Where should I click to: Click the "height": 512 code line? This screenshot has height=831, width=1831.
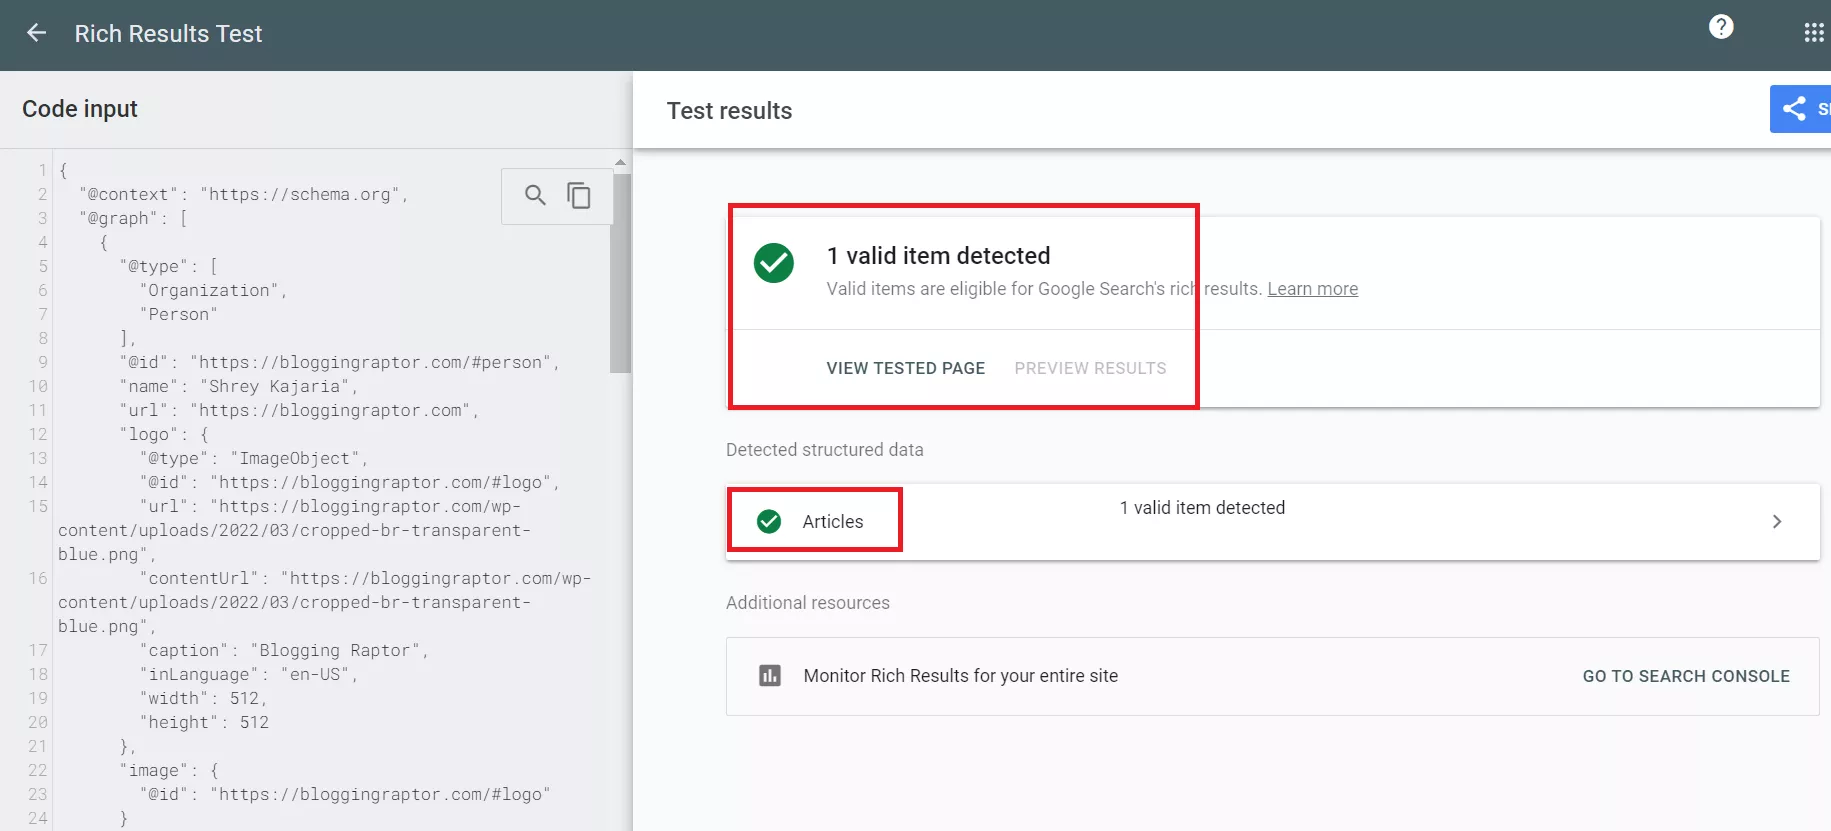204,722
